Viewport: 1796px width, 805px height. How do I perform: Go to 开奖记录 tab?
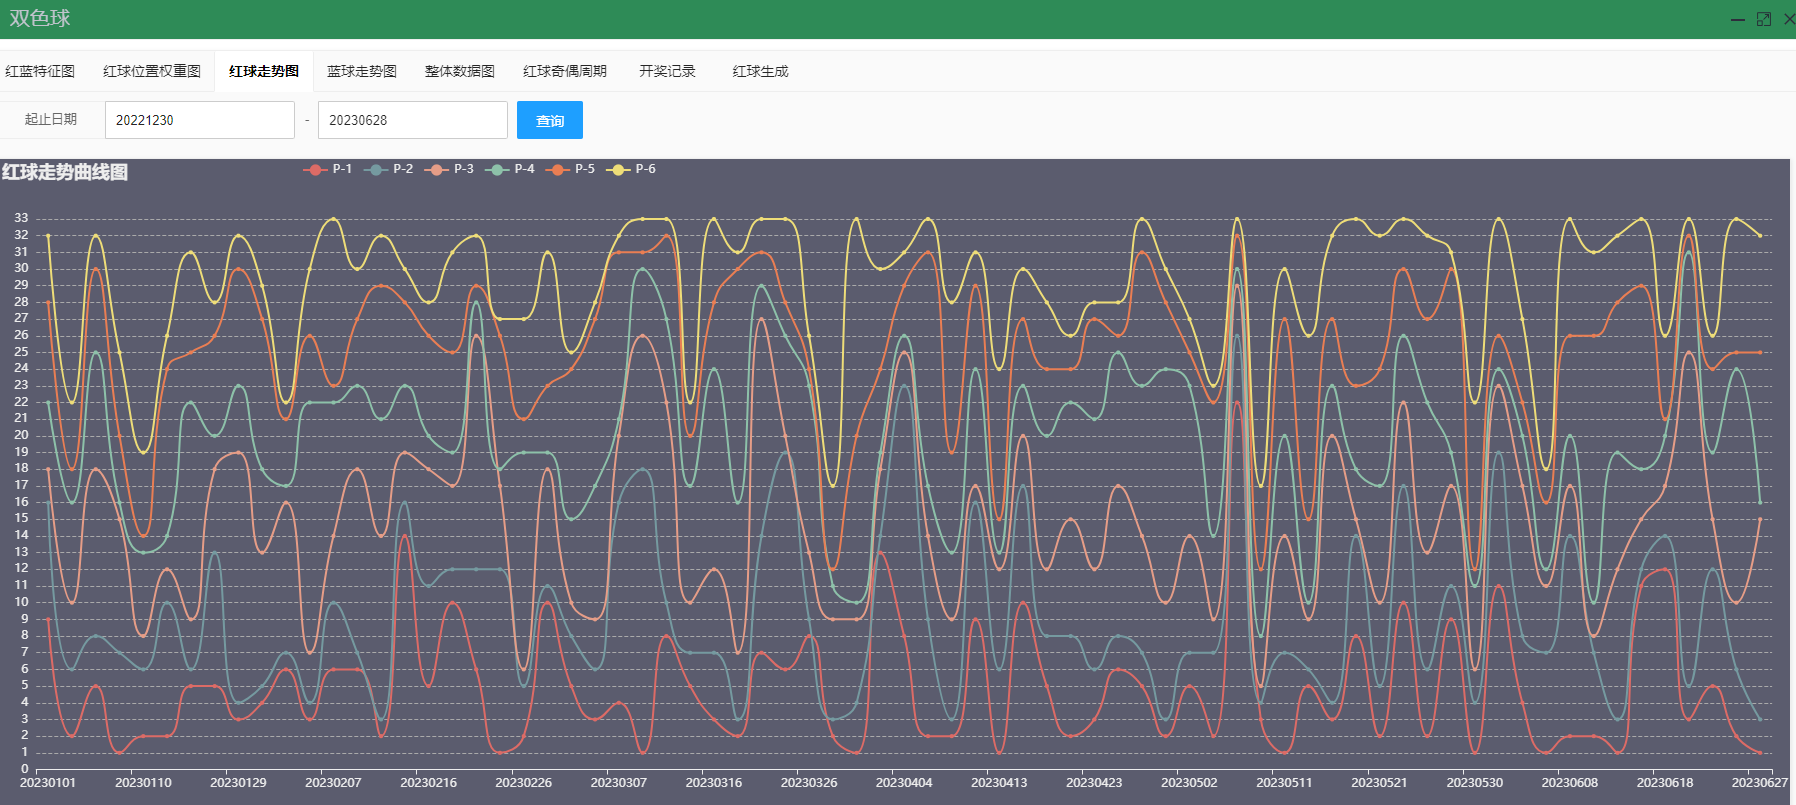pyautogui.click(x=667, y=71)
